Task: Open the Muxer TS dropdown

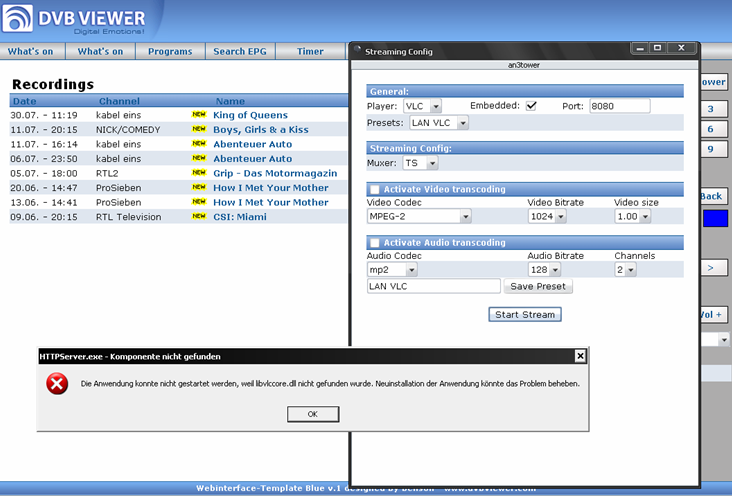Action: point(421,163)
